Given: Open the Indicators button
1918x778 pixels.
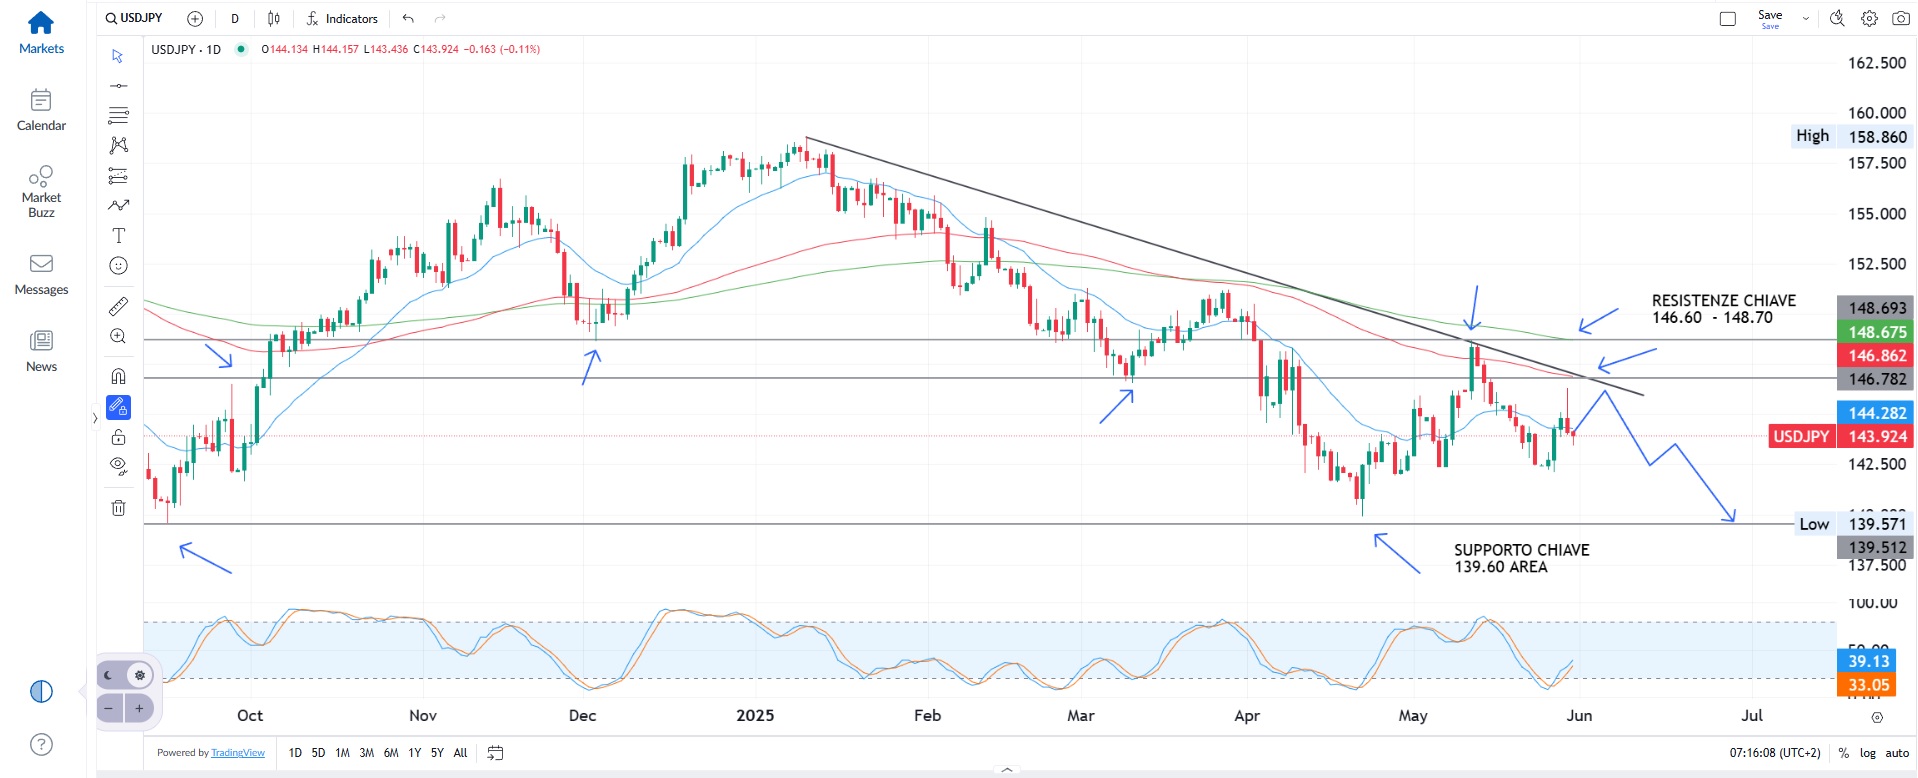Looking at the screenshot, I should click(342, 18).
